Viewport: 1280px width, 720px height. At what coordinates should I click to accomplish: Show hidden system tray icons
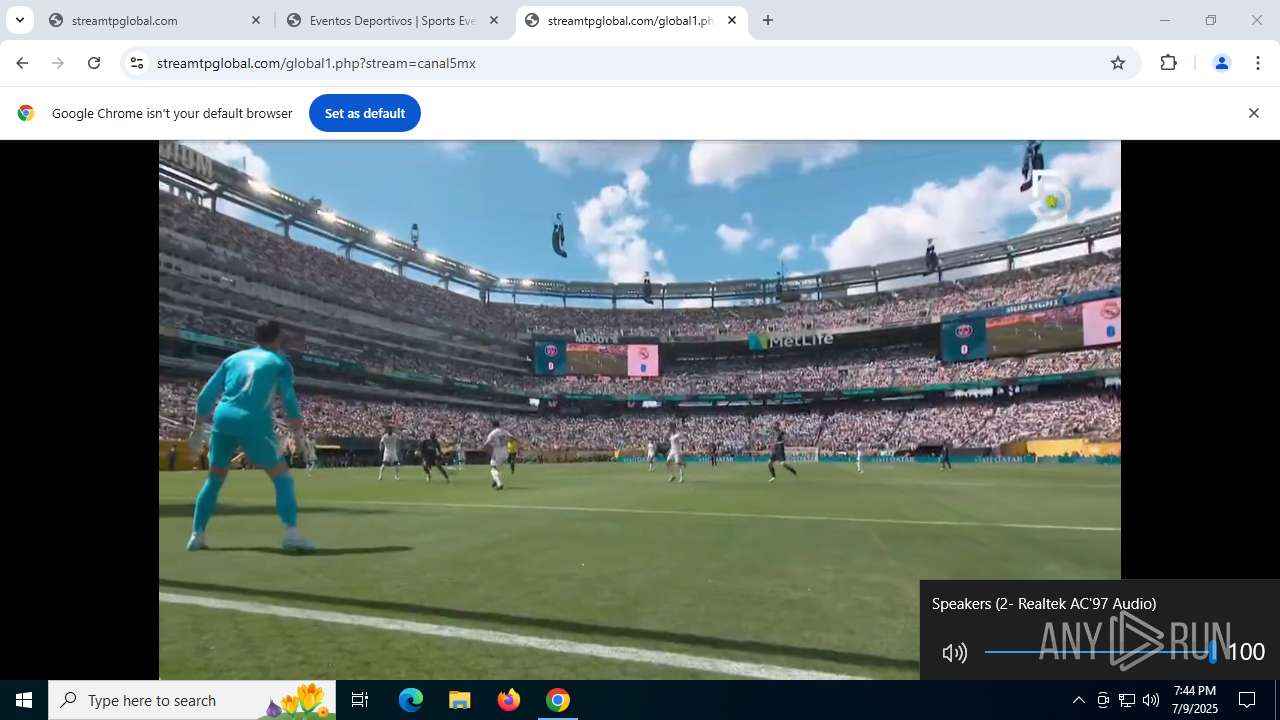pos(1078,700)
